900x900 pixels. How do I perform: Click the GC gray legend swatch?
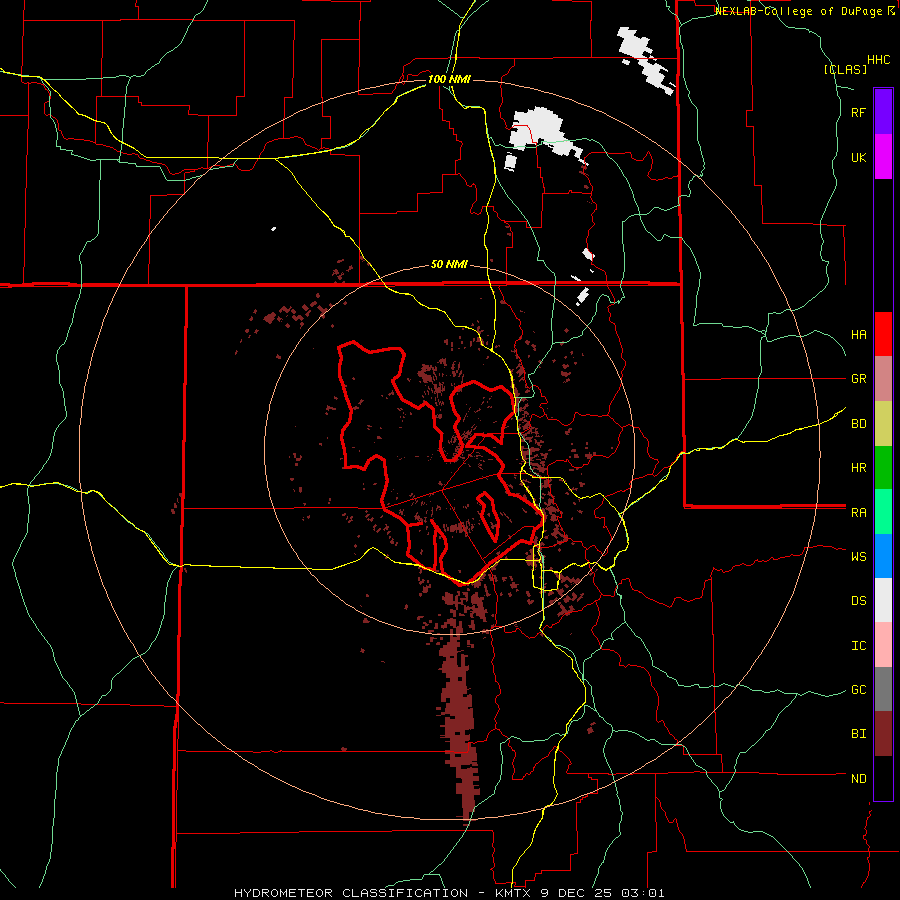(883, 689)
